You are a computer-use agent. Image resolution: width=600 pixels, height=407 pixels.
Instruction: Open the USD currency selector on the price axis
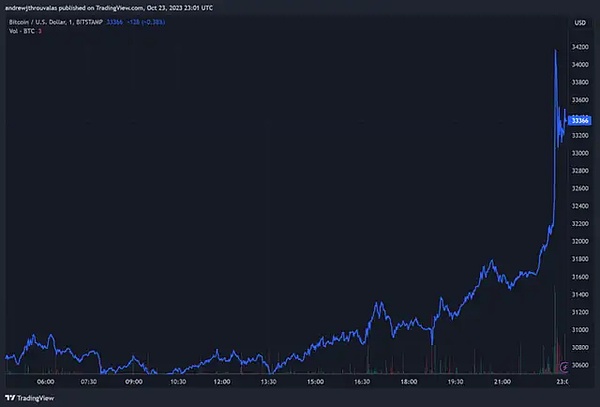[x=578, y=21]
